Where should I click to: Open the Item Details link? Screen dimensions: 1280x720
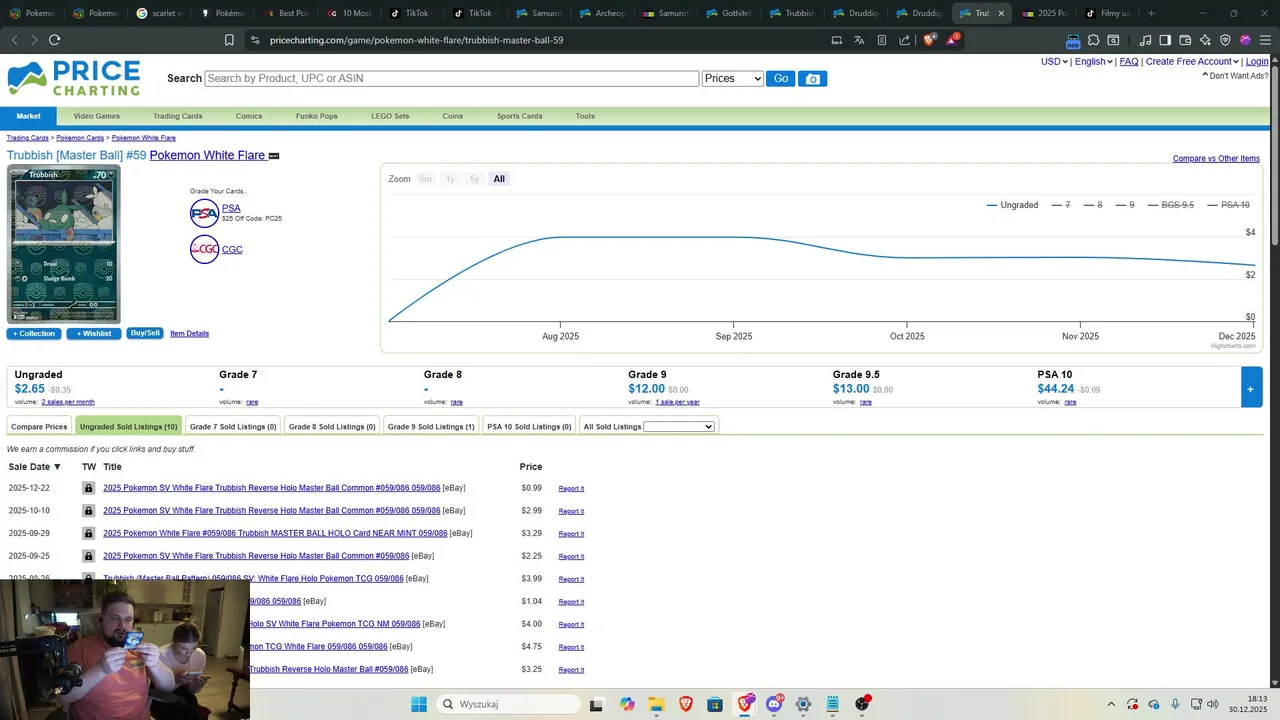pos(190,334)
